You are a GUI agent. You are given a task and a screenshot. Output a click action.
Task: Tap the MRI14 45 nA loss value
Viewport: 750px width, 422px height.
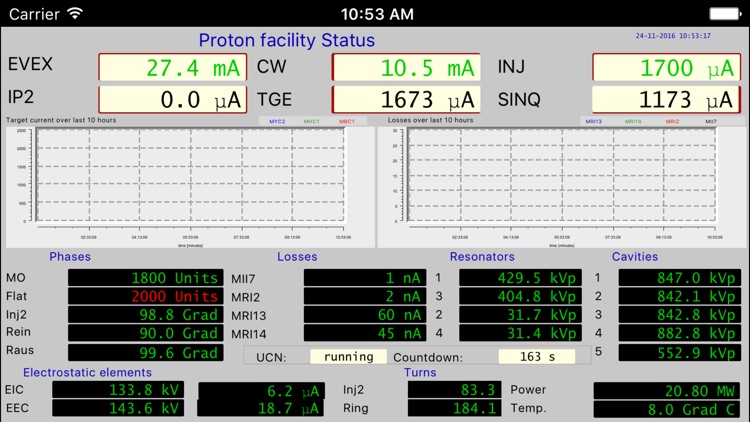365,333
